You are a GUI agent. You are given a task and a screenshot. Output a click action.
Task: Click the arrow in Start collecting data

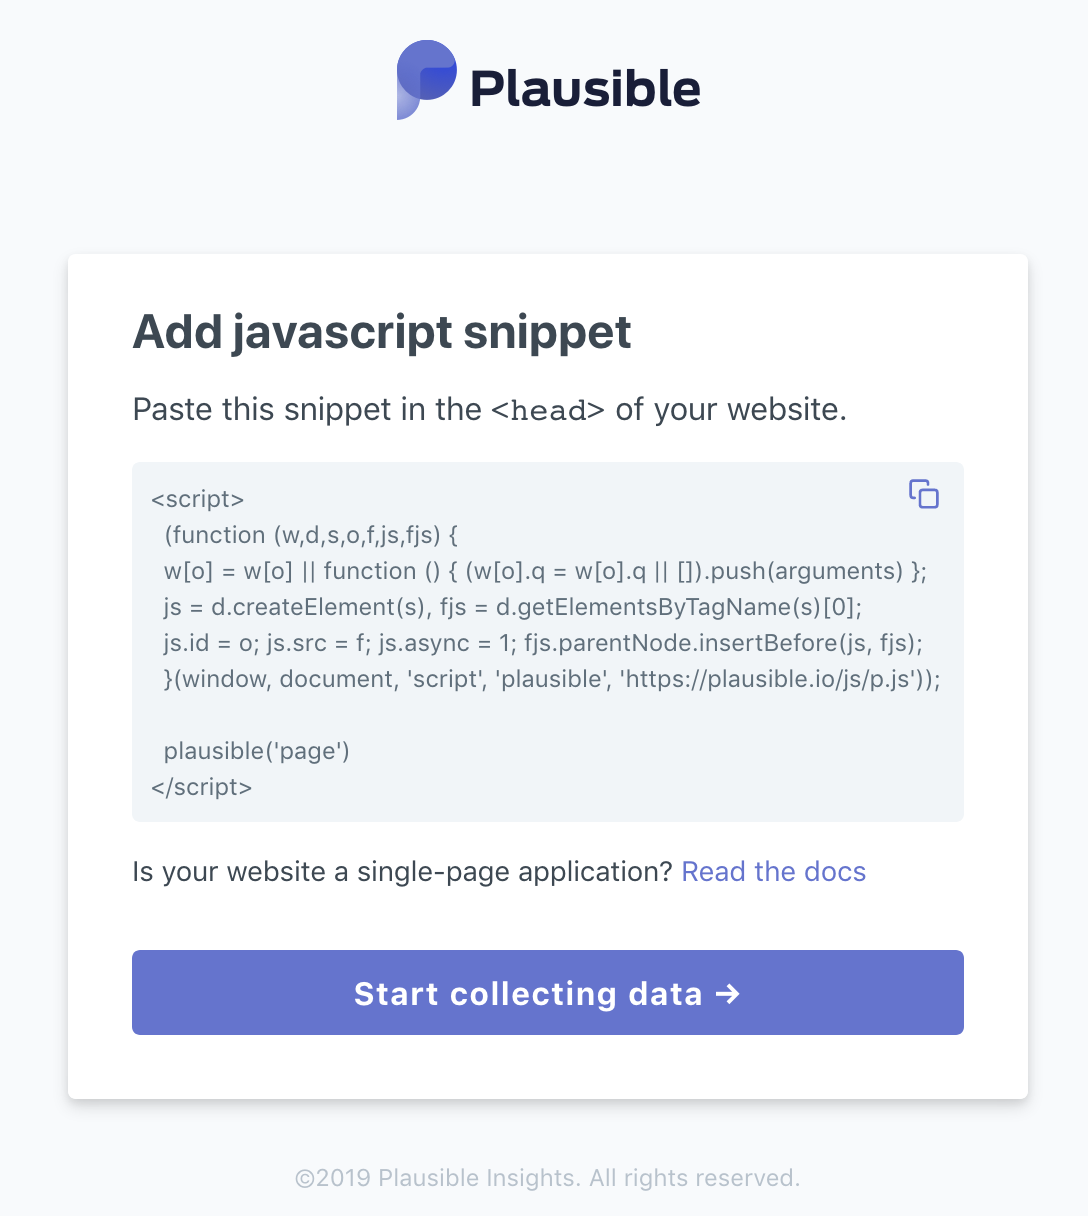pos(729,993)
